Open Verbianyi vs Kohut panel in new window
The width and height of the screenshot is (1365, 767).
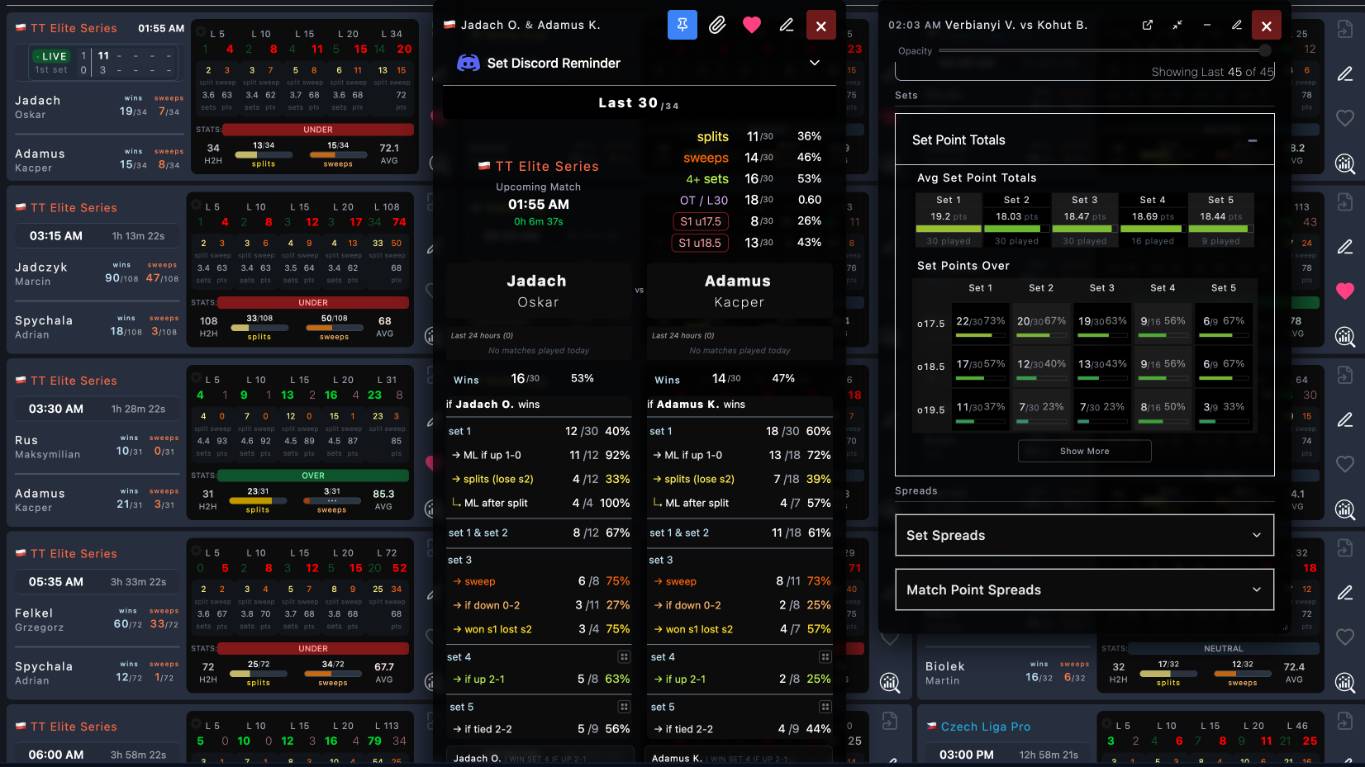[1147, 25]
